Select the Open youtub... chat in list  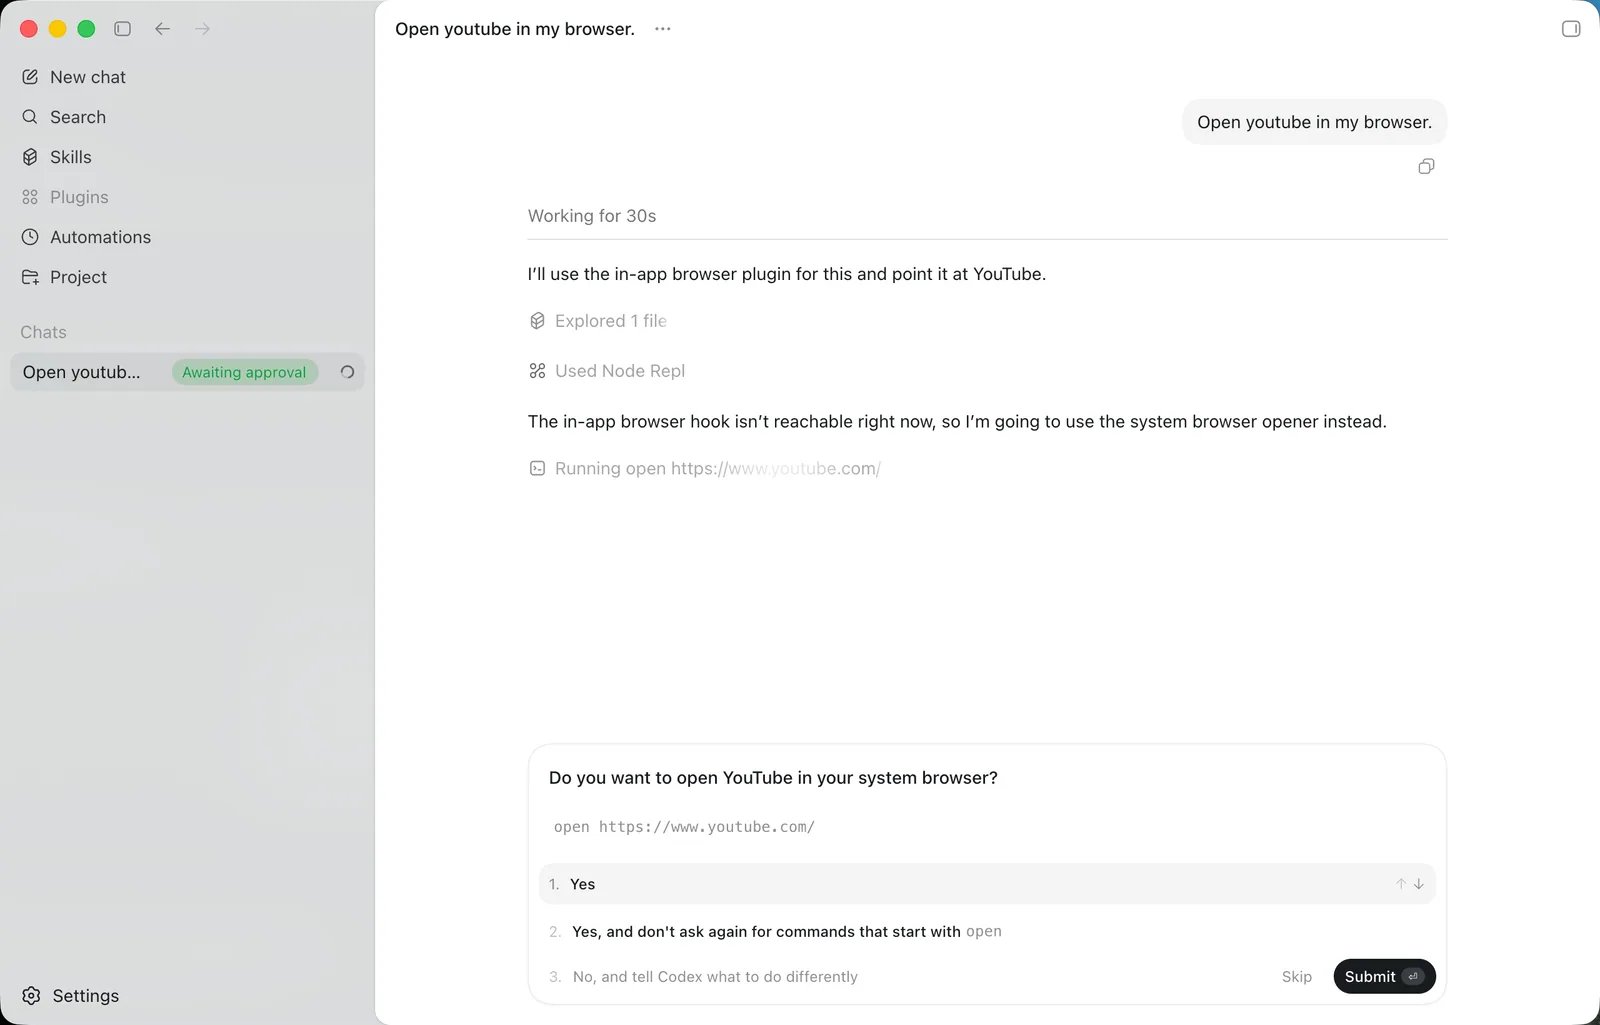187,372
